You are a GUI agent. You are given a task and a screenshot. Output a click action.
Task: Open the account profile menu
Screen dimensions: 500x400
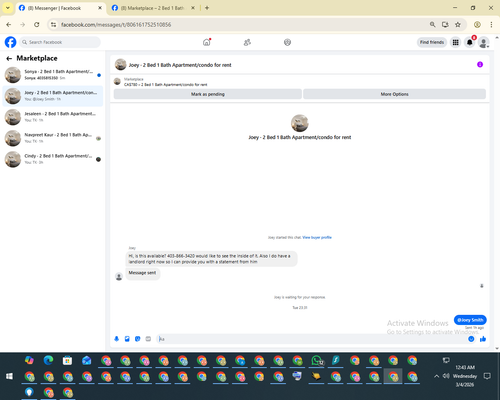pos(484,42)
